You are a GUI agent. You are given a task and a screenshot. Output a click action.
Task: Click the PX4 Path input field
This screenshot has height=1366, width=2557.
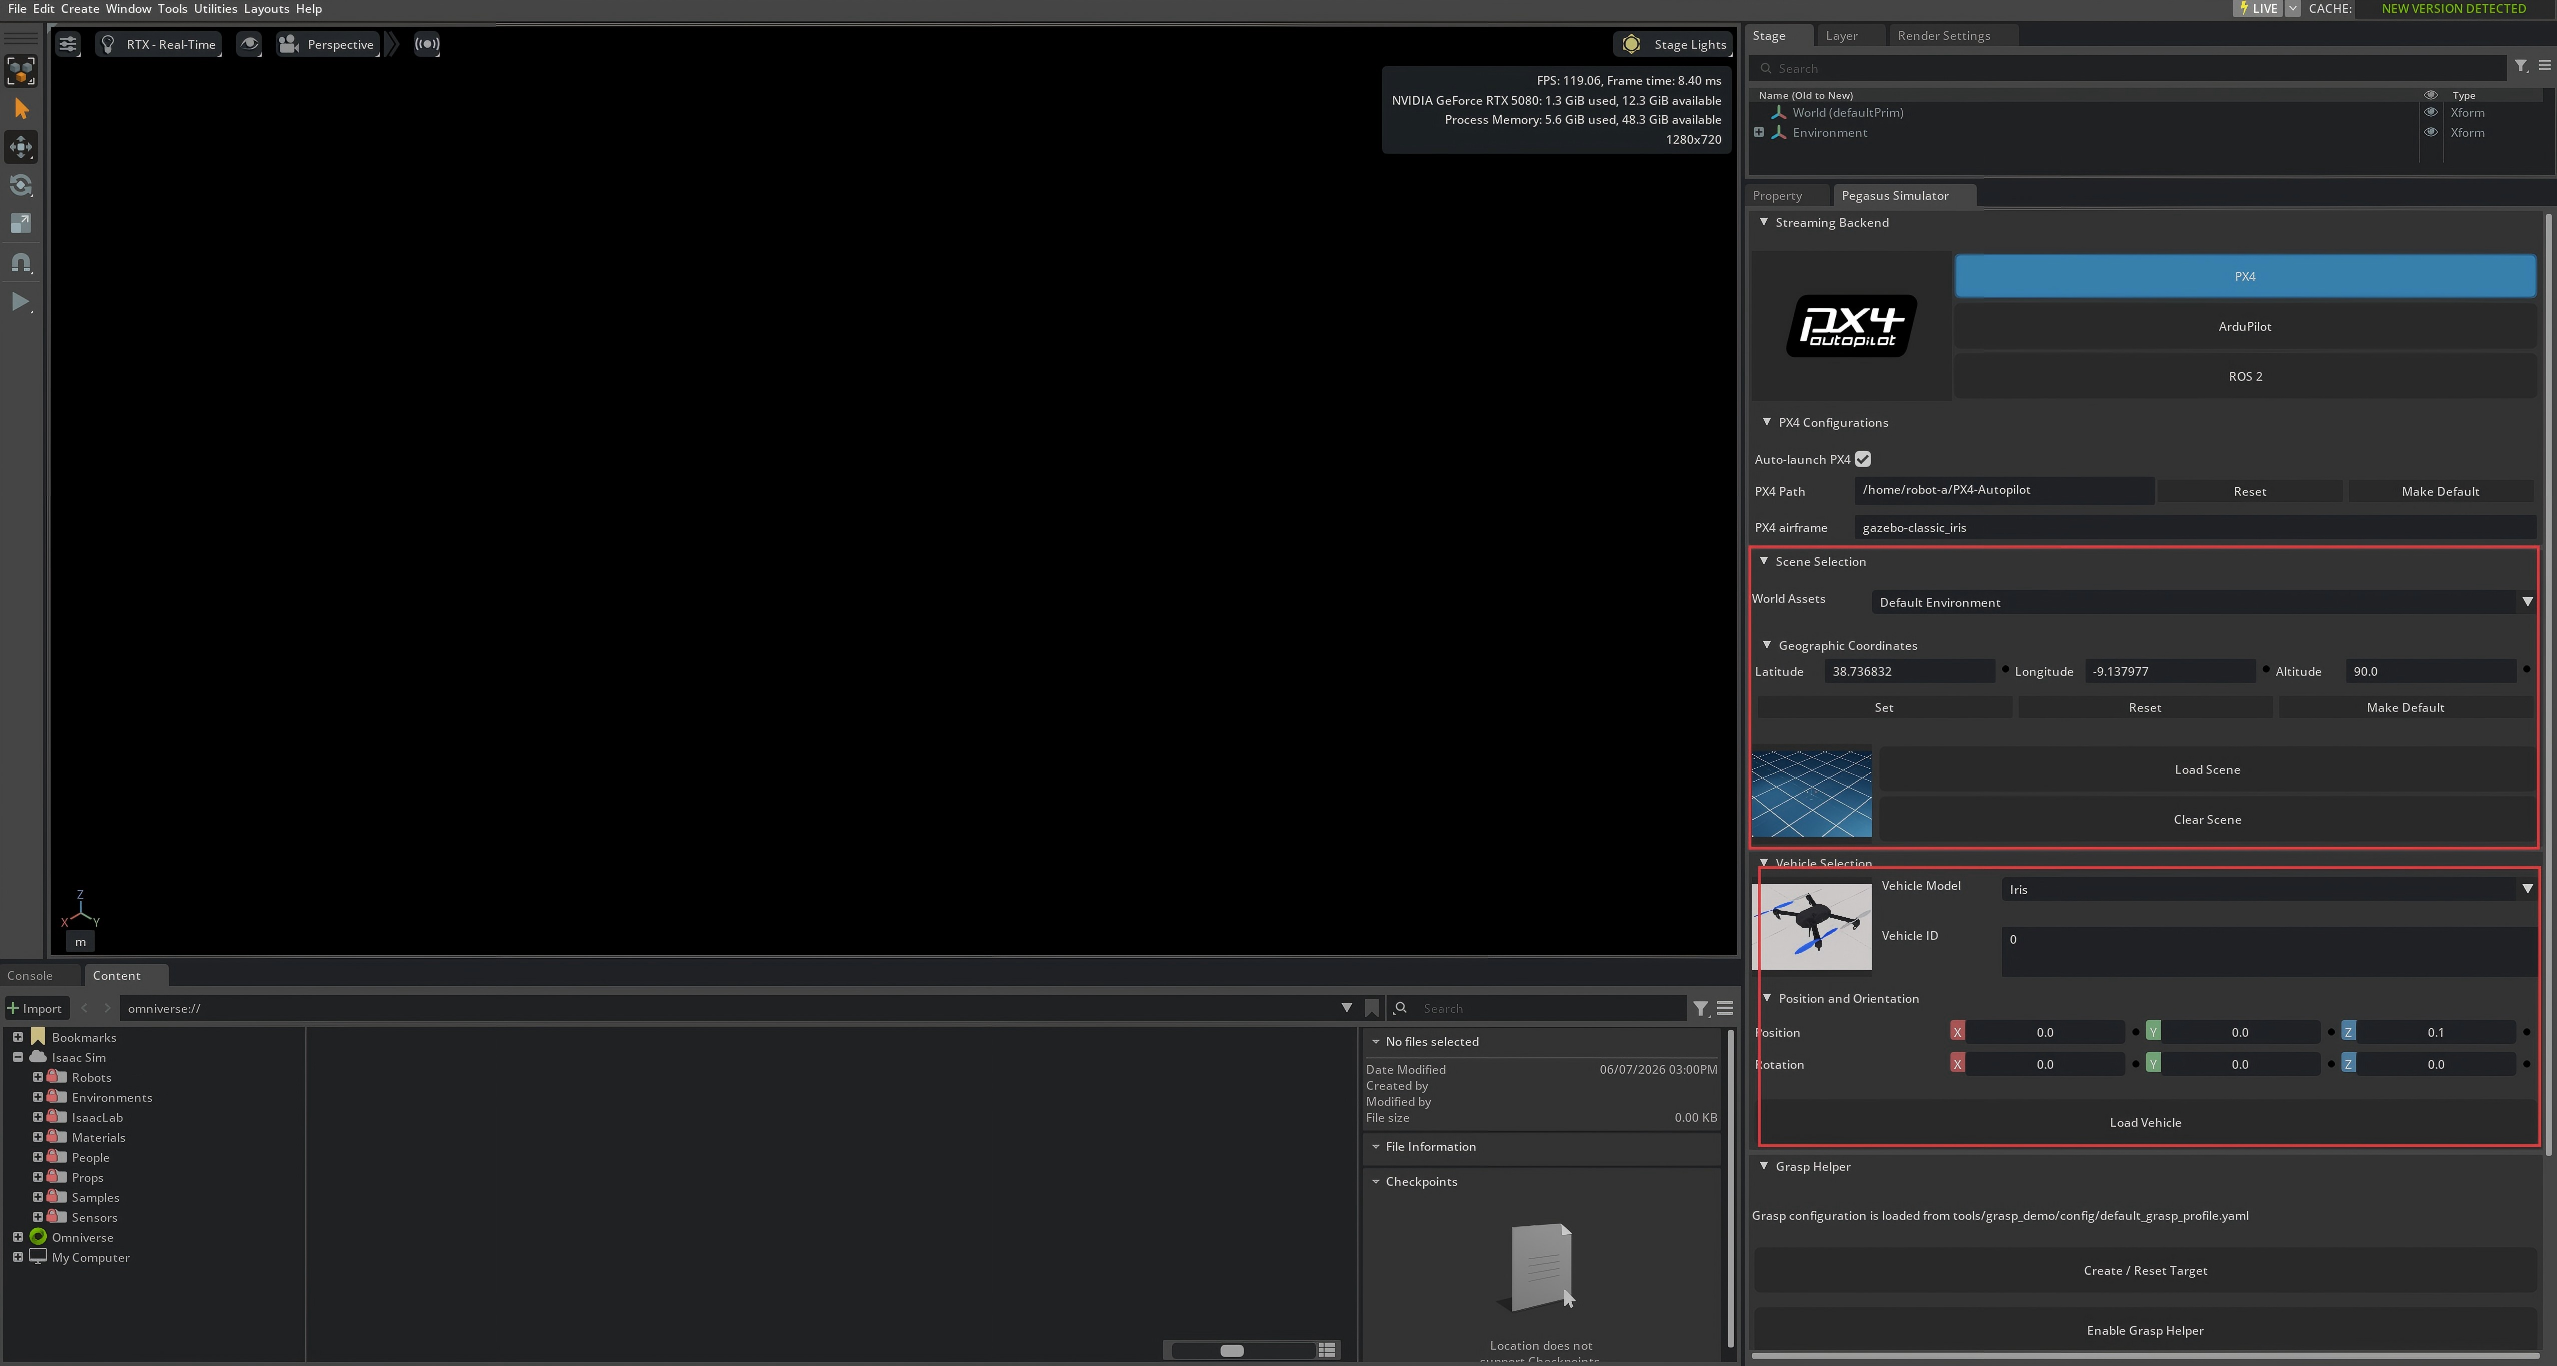tap(2004, 490)
